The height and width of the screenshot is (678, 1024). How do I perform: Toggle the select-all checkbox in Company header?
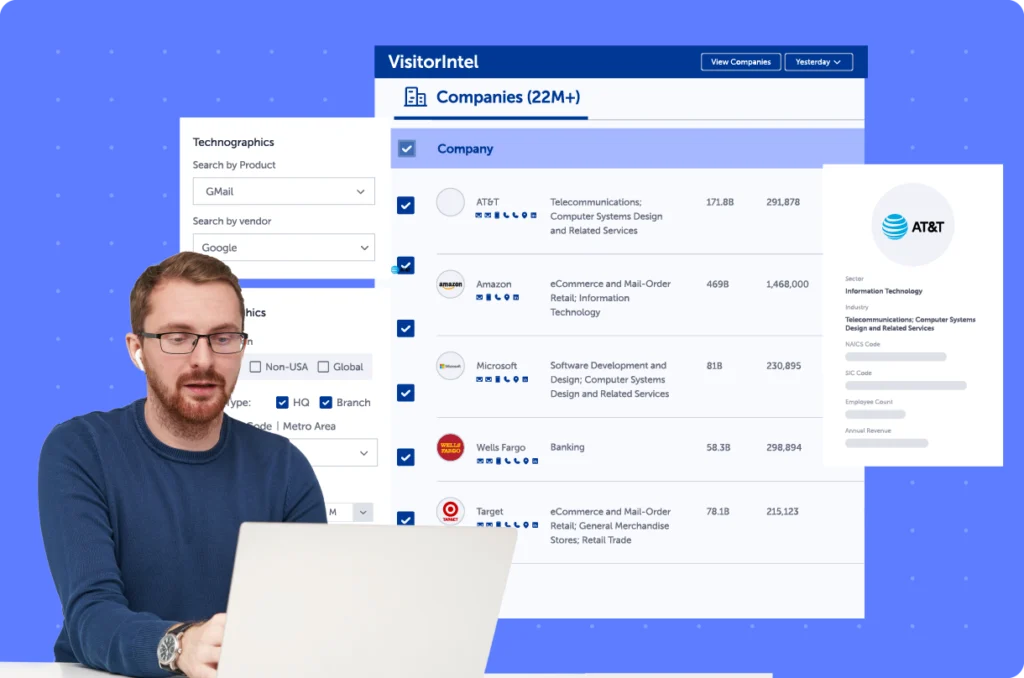pos(406,148)
